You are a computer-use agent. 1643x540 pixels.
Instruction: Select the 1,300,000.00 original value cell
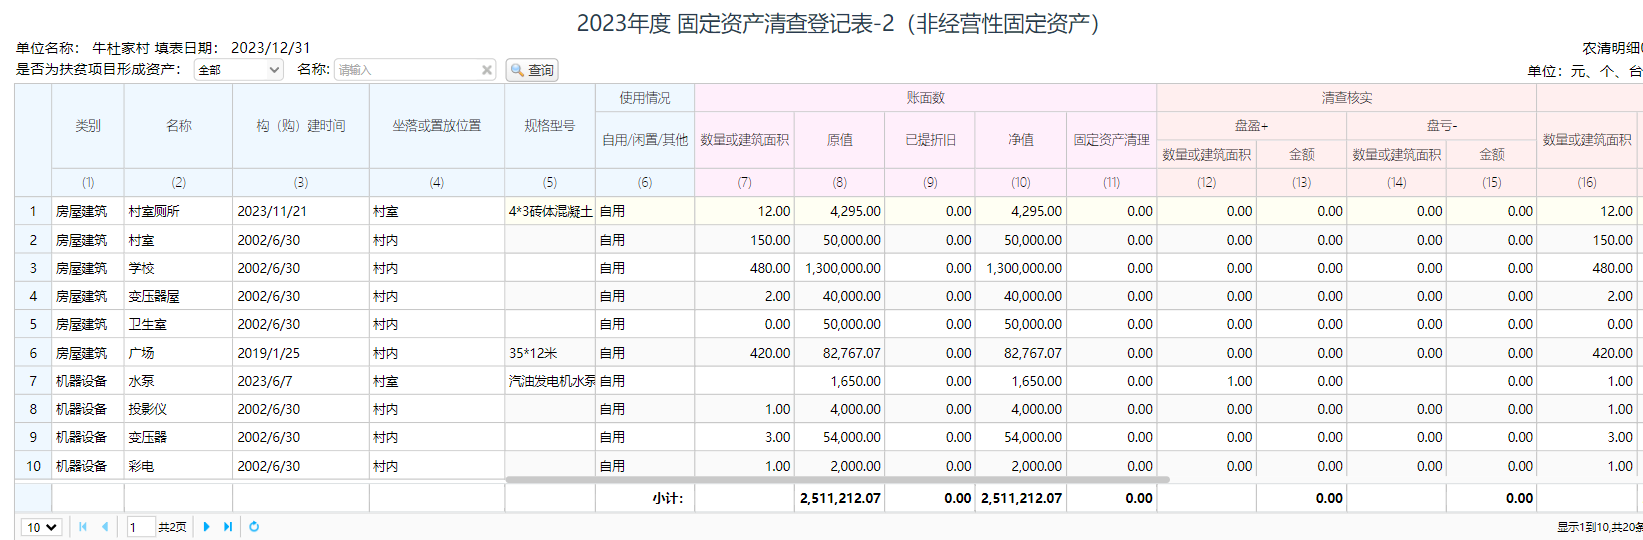(840, 268)
